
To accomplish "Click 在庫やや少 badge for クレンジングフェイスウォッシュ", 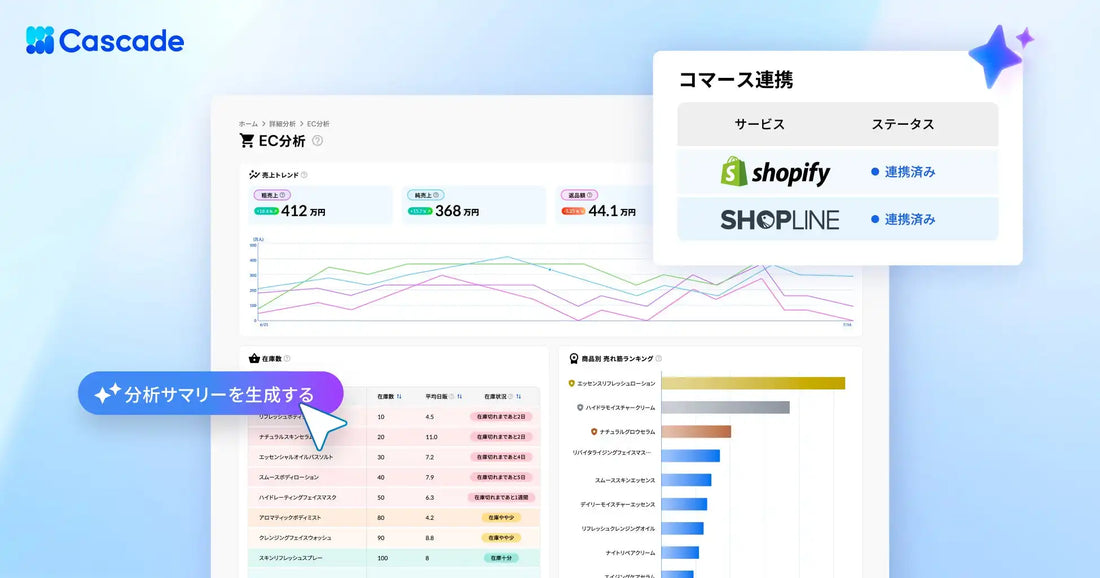I will 501,538.
